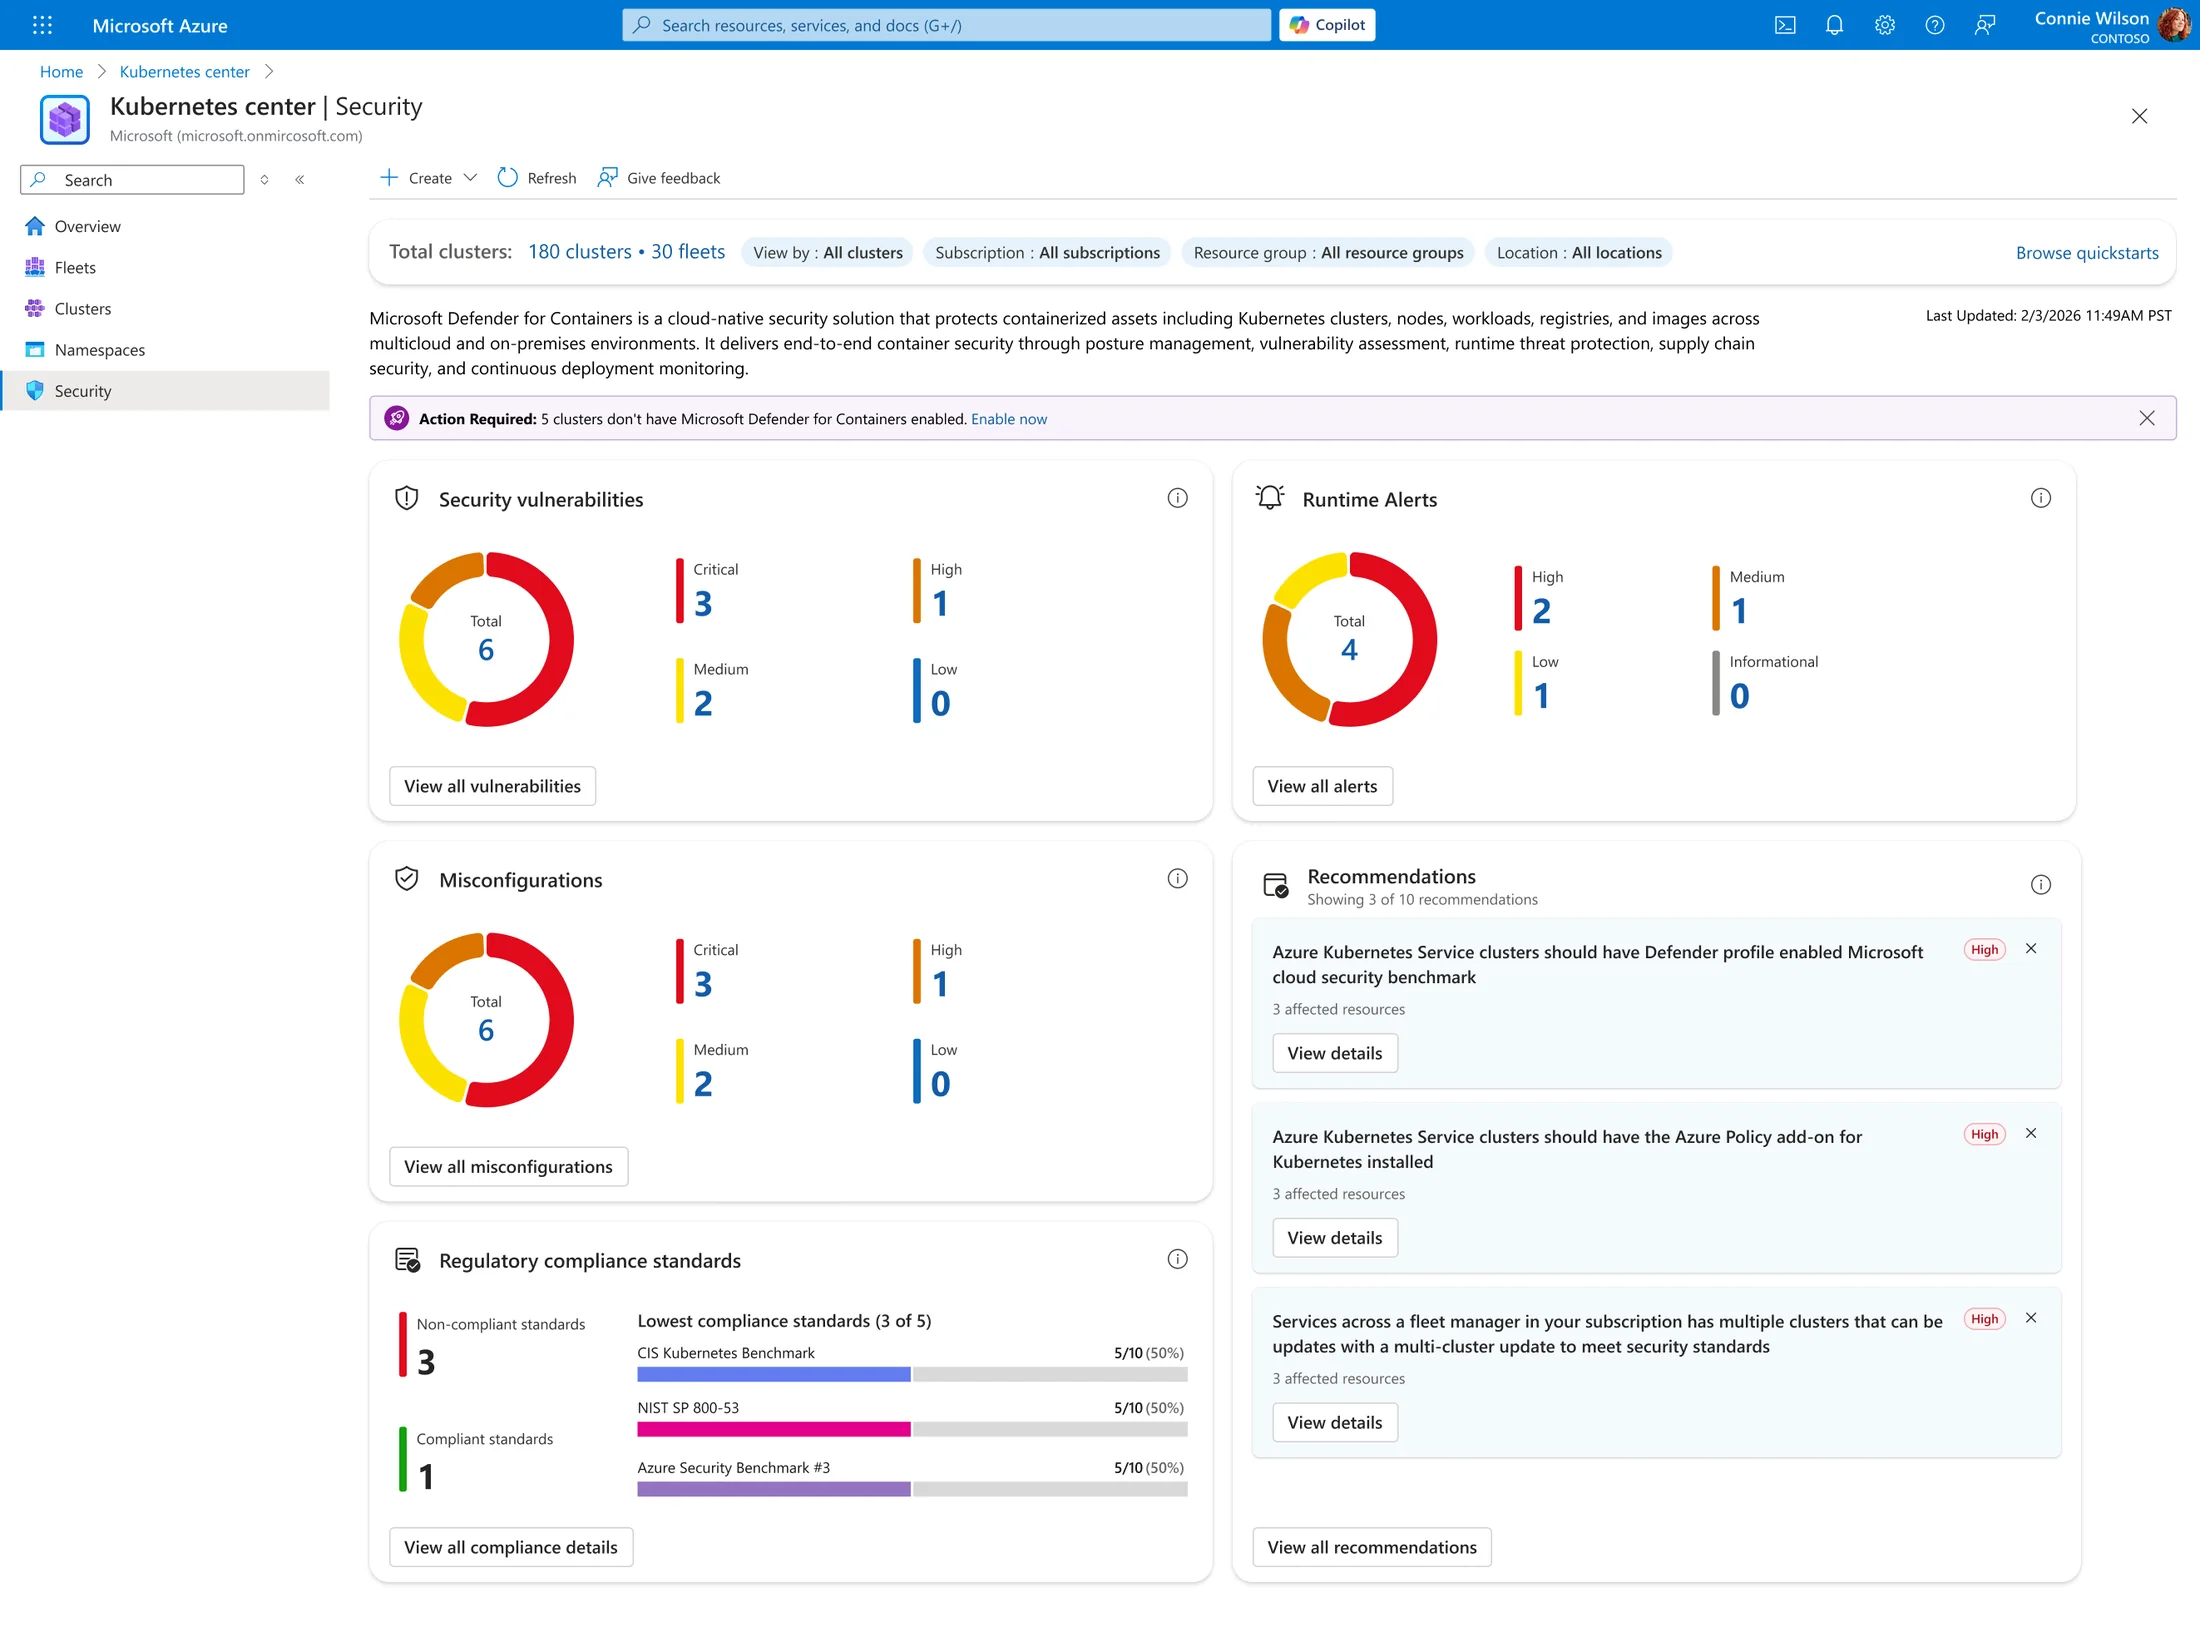This screenshot has height=1627, width=2200.
Task: Open info icon for Security vulnerabilities
Action: click(x=1177, y=497)
